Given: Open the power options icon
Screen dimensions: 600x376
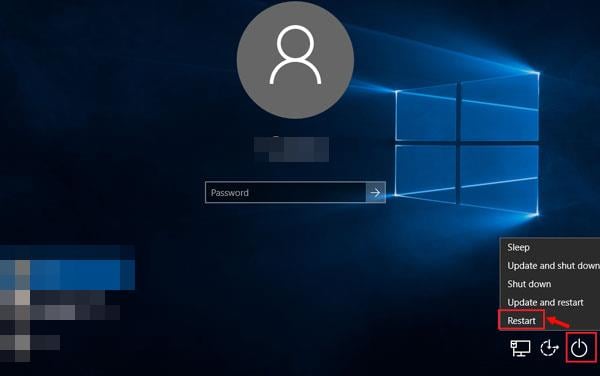Looking at the screenshot, I should [x=579, y=348].
